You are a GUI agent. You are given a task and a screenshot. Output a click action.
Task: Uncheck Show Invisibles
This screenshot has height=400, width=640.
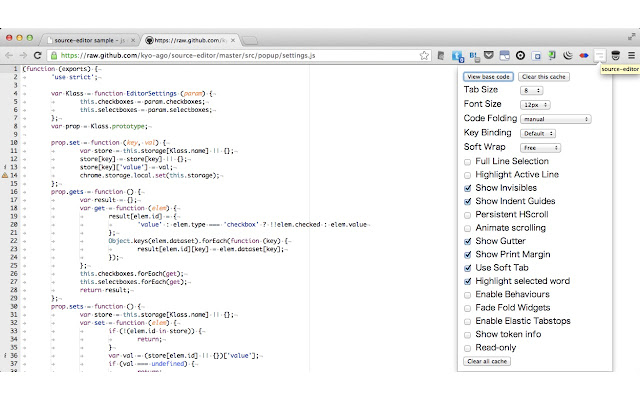(x=467, y=189)
